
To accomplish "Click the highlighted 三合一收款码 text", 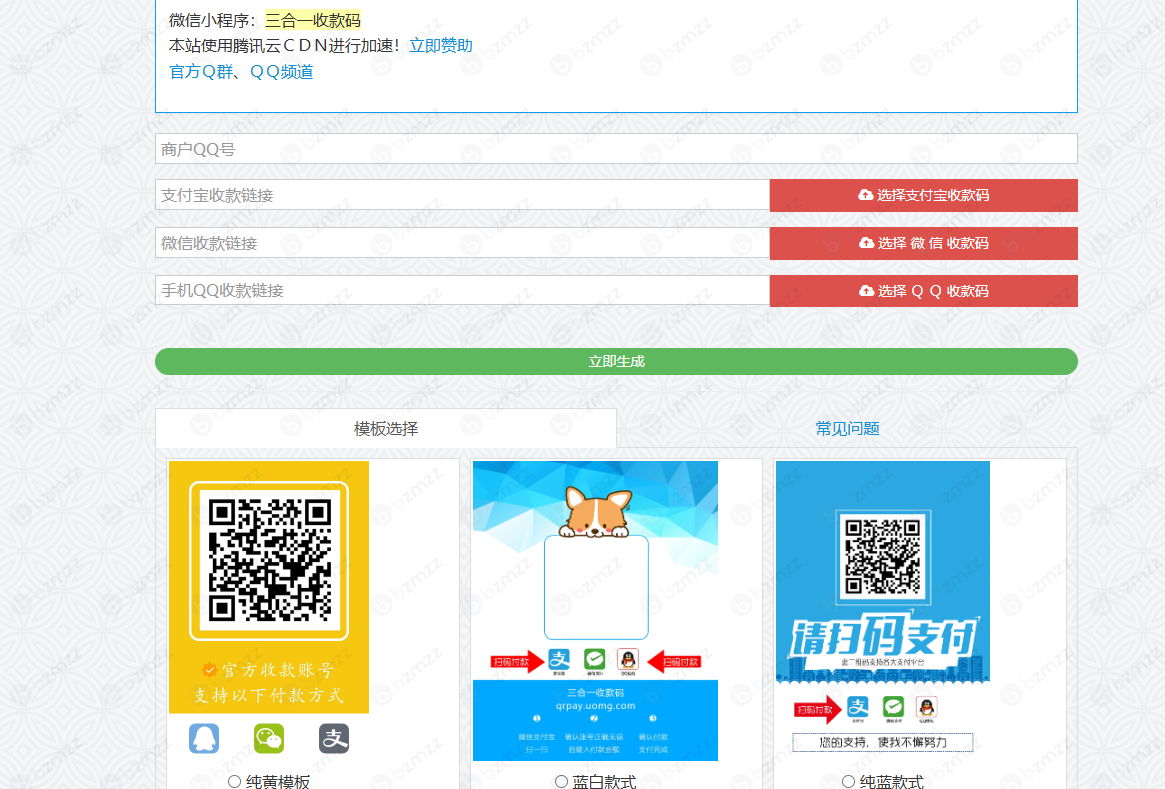I will point(313,20).
